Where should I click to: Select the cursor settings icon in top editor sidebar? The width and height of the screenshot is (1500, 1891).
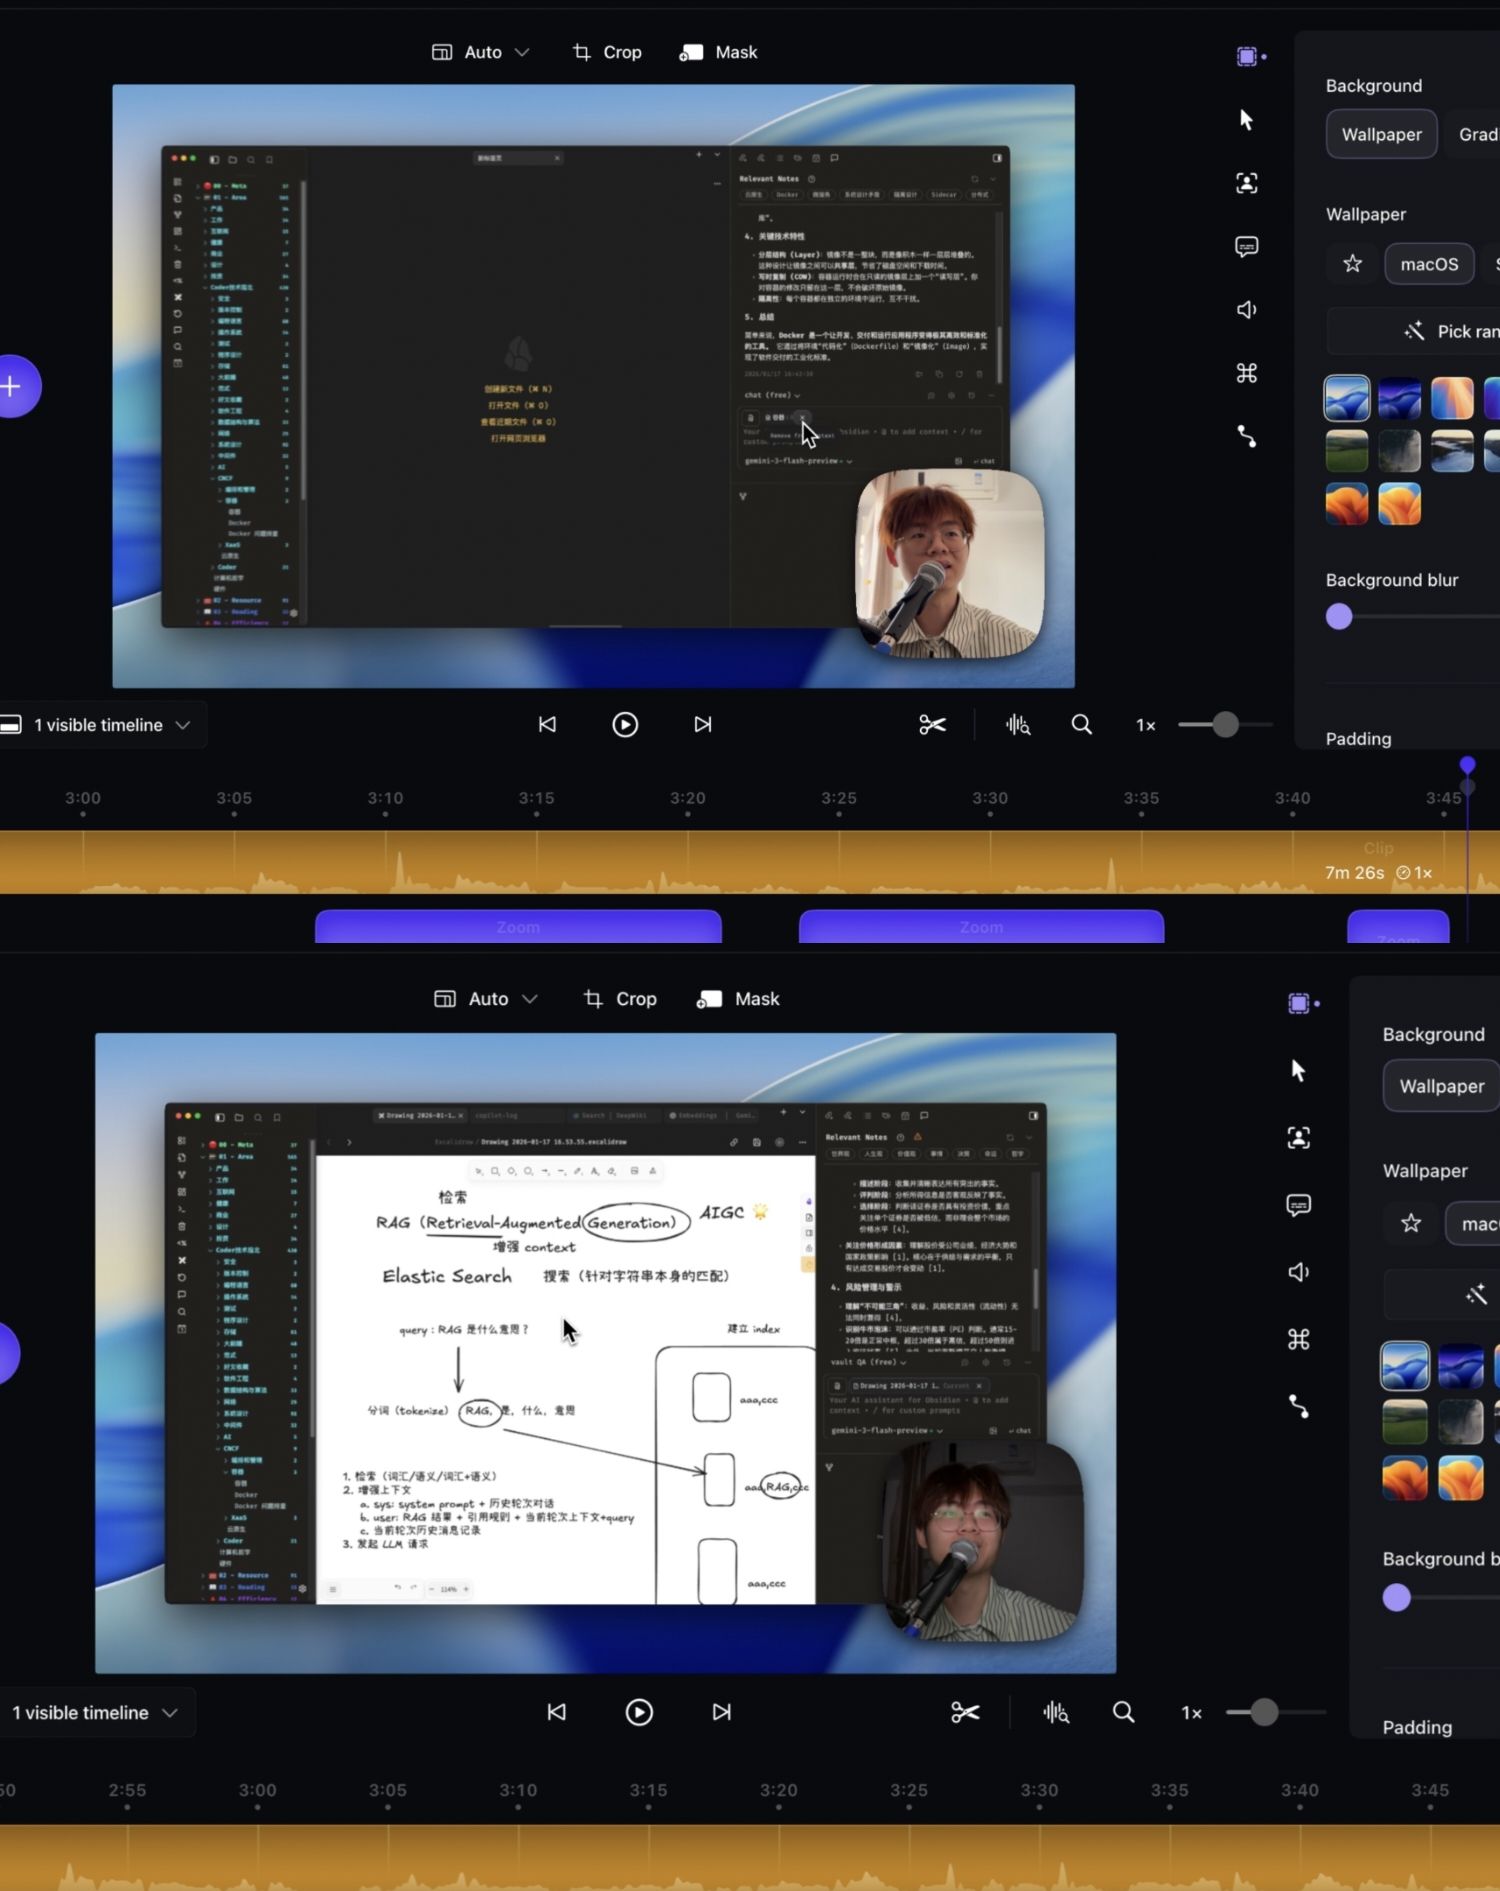click(x=1246, y=120)
